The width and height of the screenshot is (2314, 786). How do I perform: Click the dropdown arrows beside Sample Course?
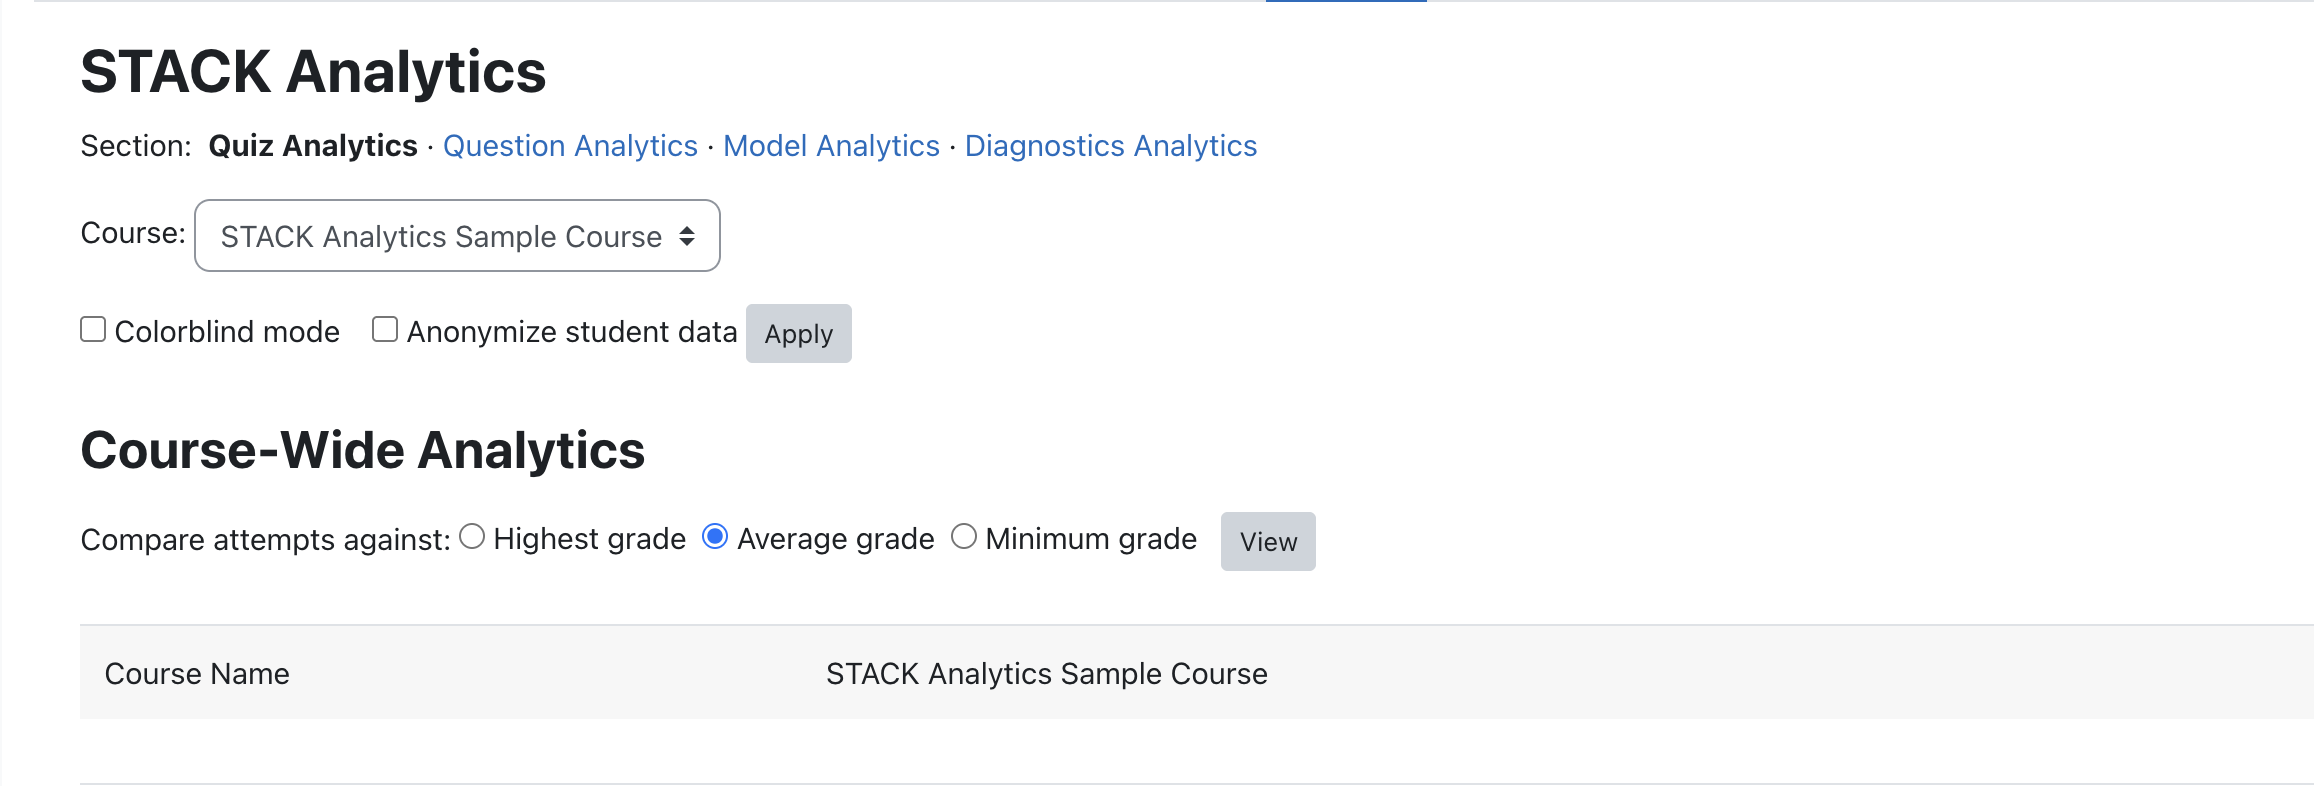click(x=687, y=236)
